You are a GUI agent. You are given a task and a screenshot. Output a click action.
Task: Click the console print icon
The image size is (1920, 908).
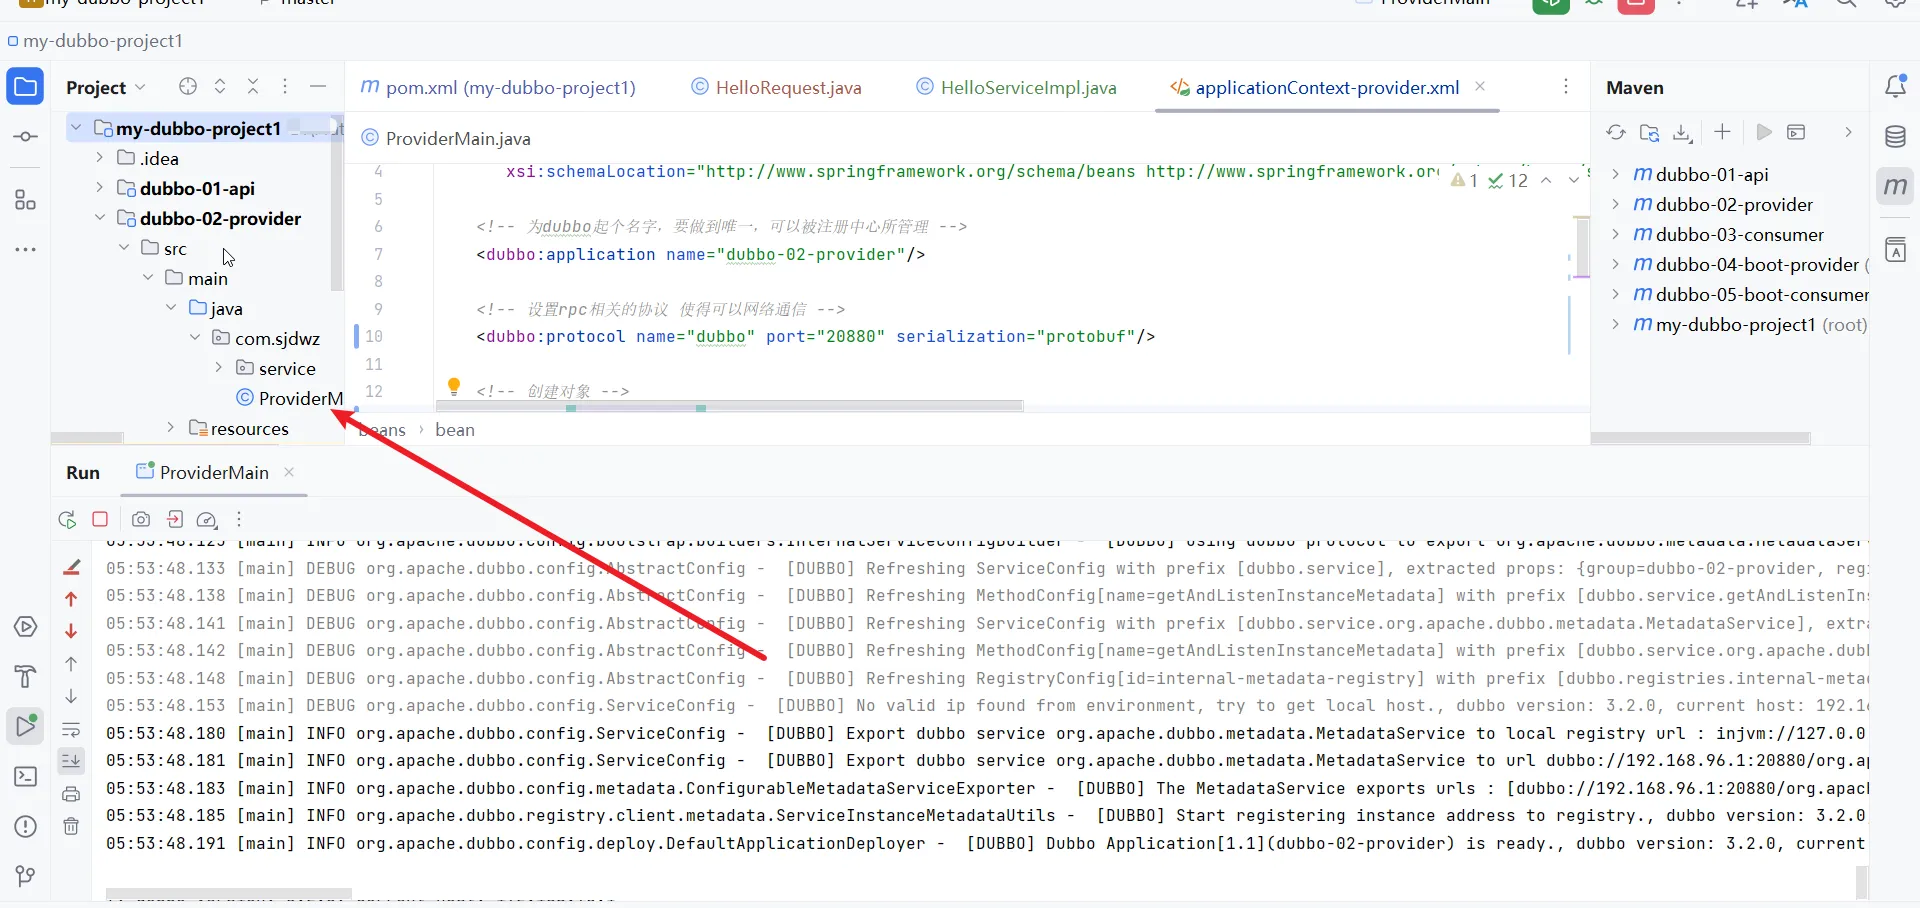[x=71, y=794]
